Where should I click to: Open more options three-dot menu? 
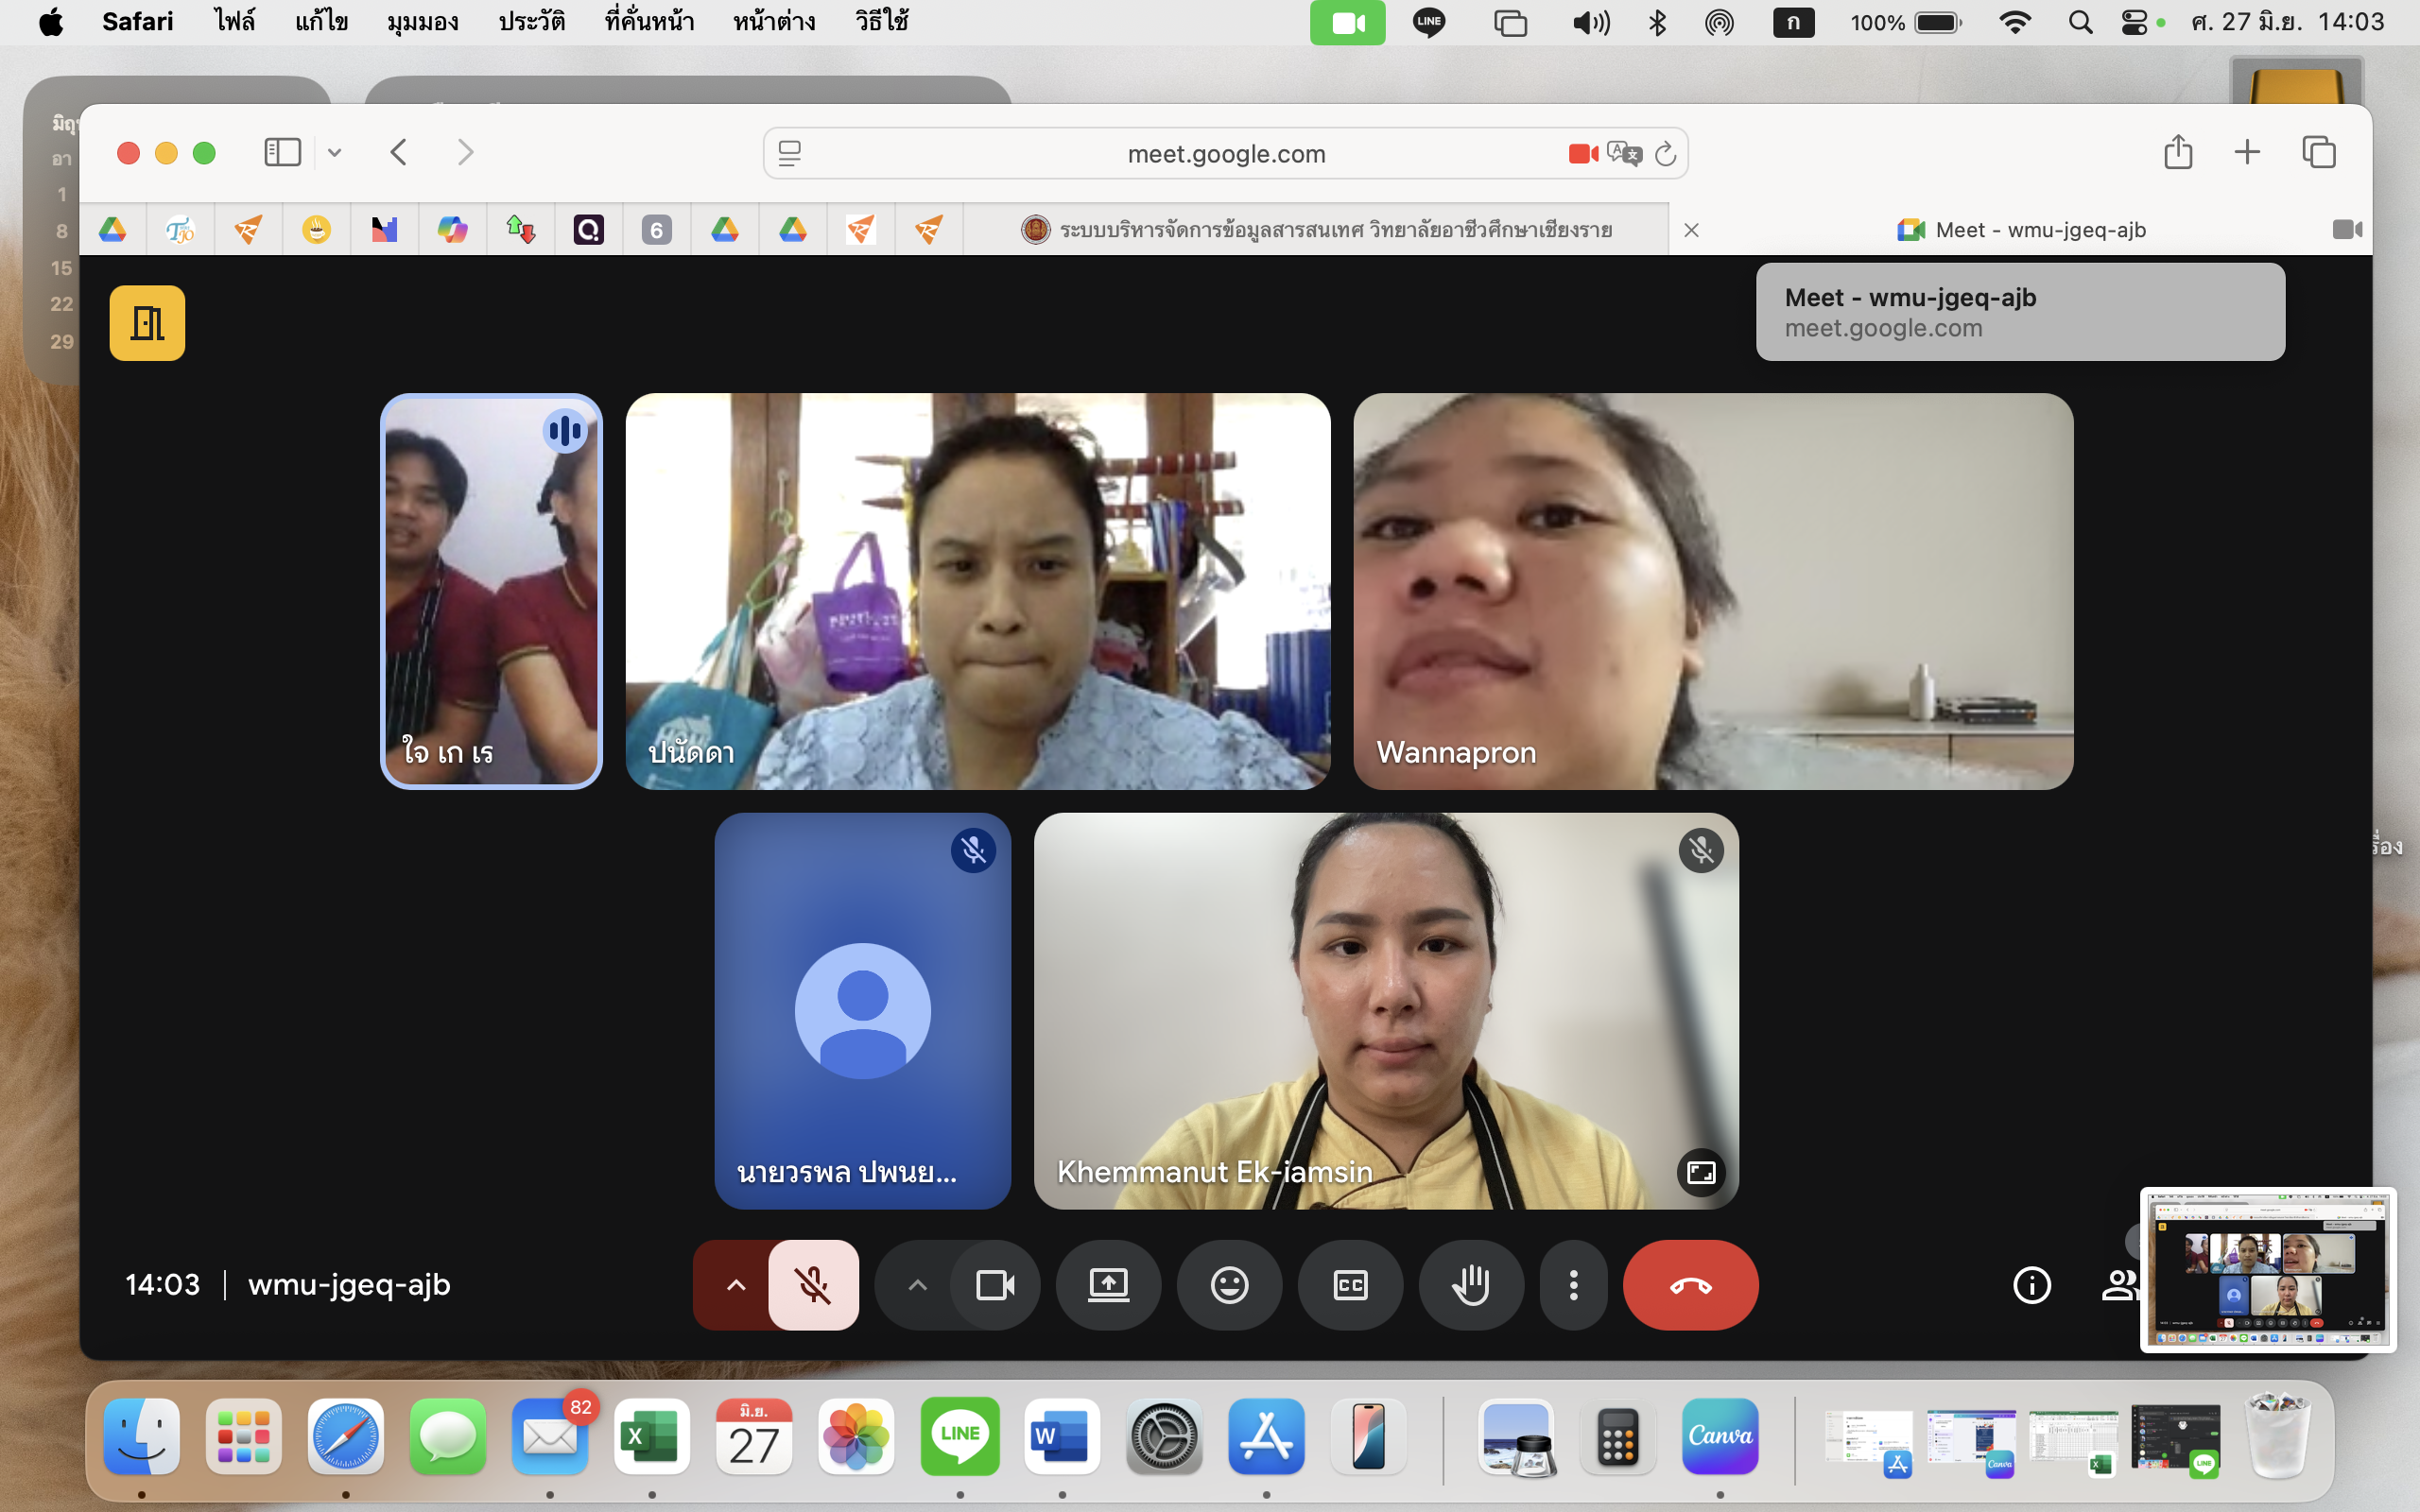tap(1573, 1285)
